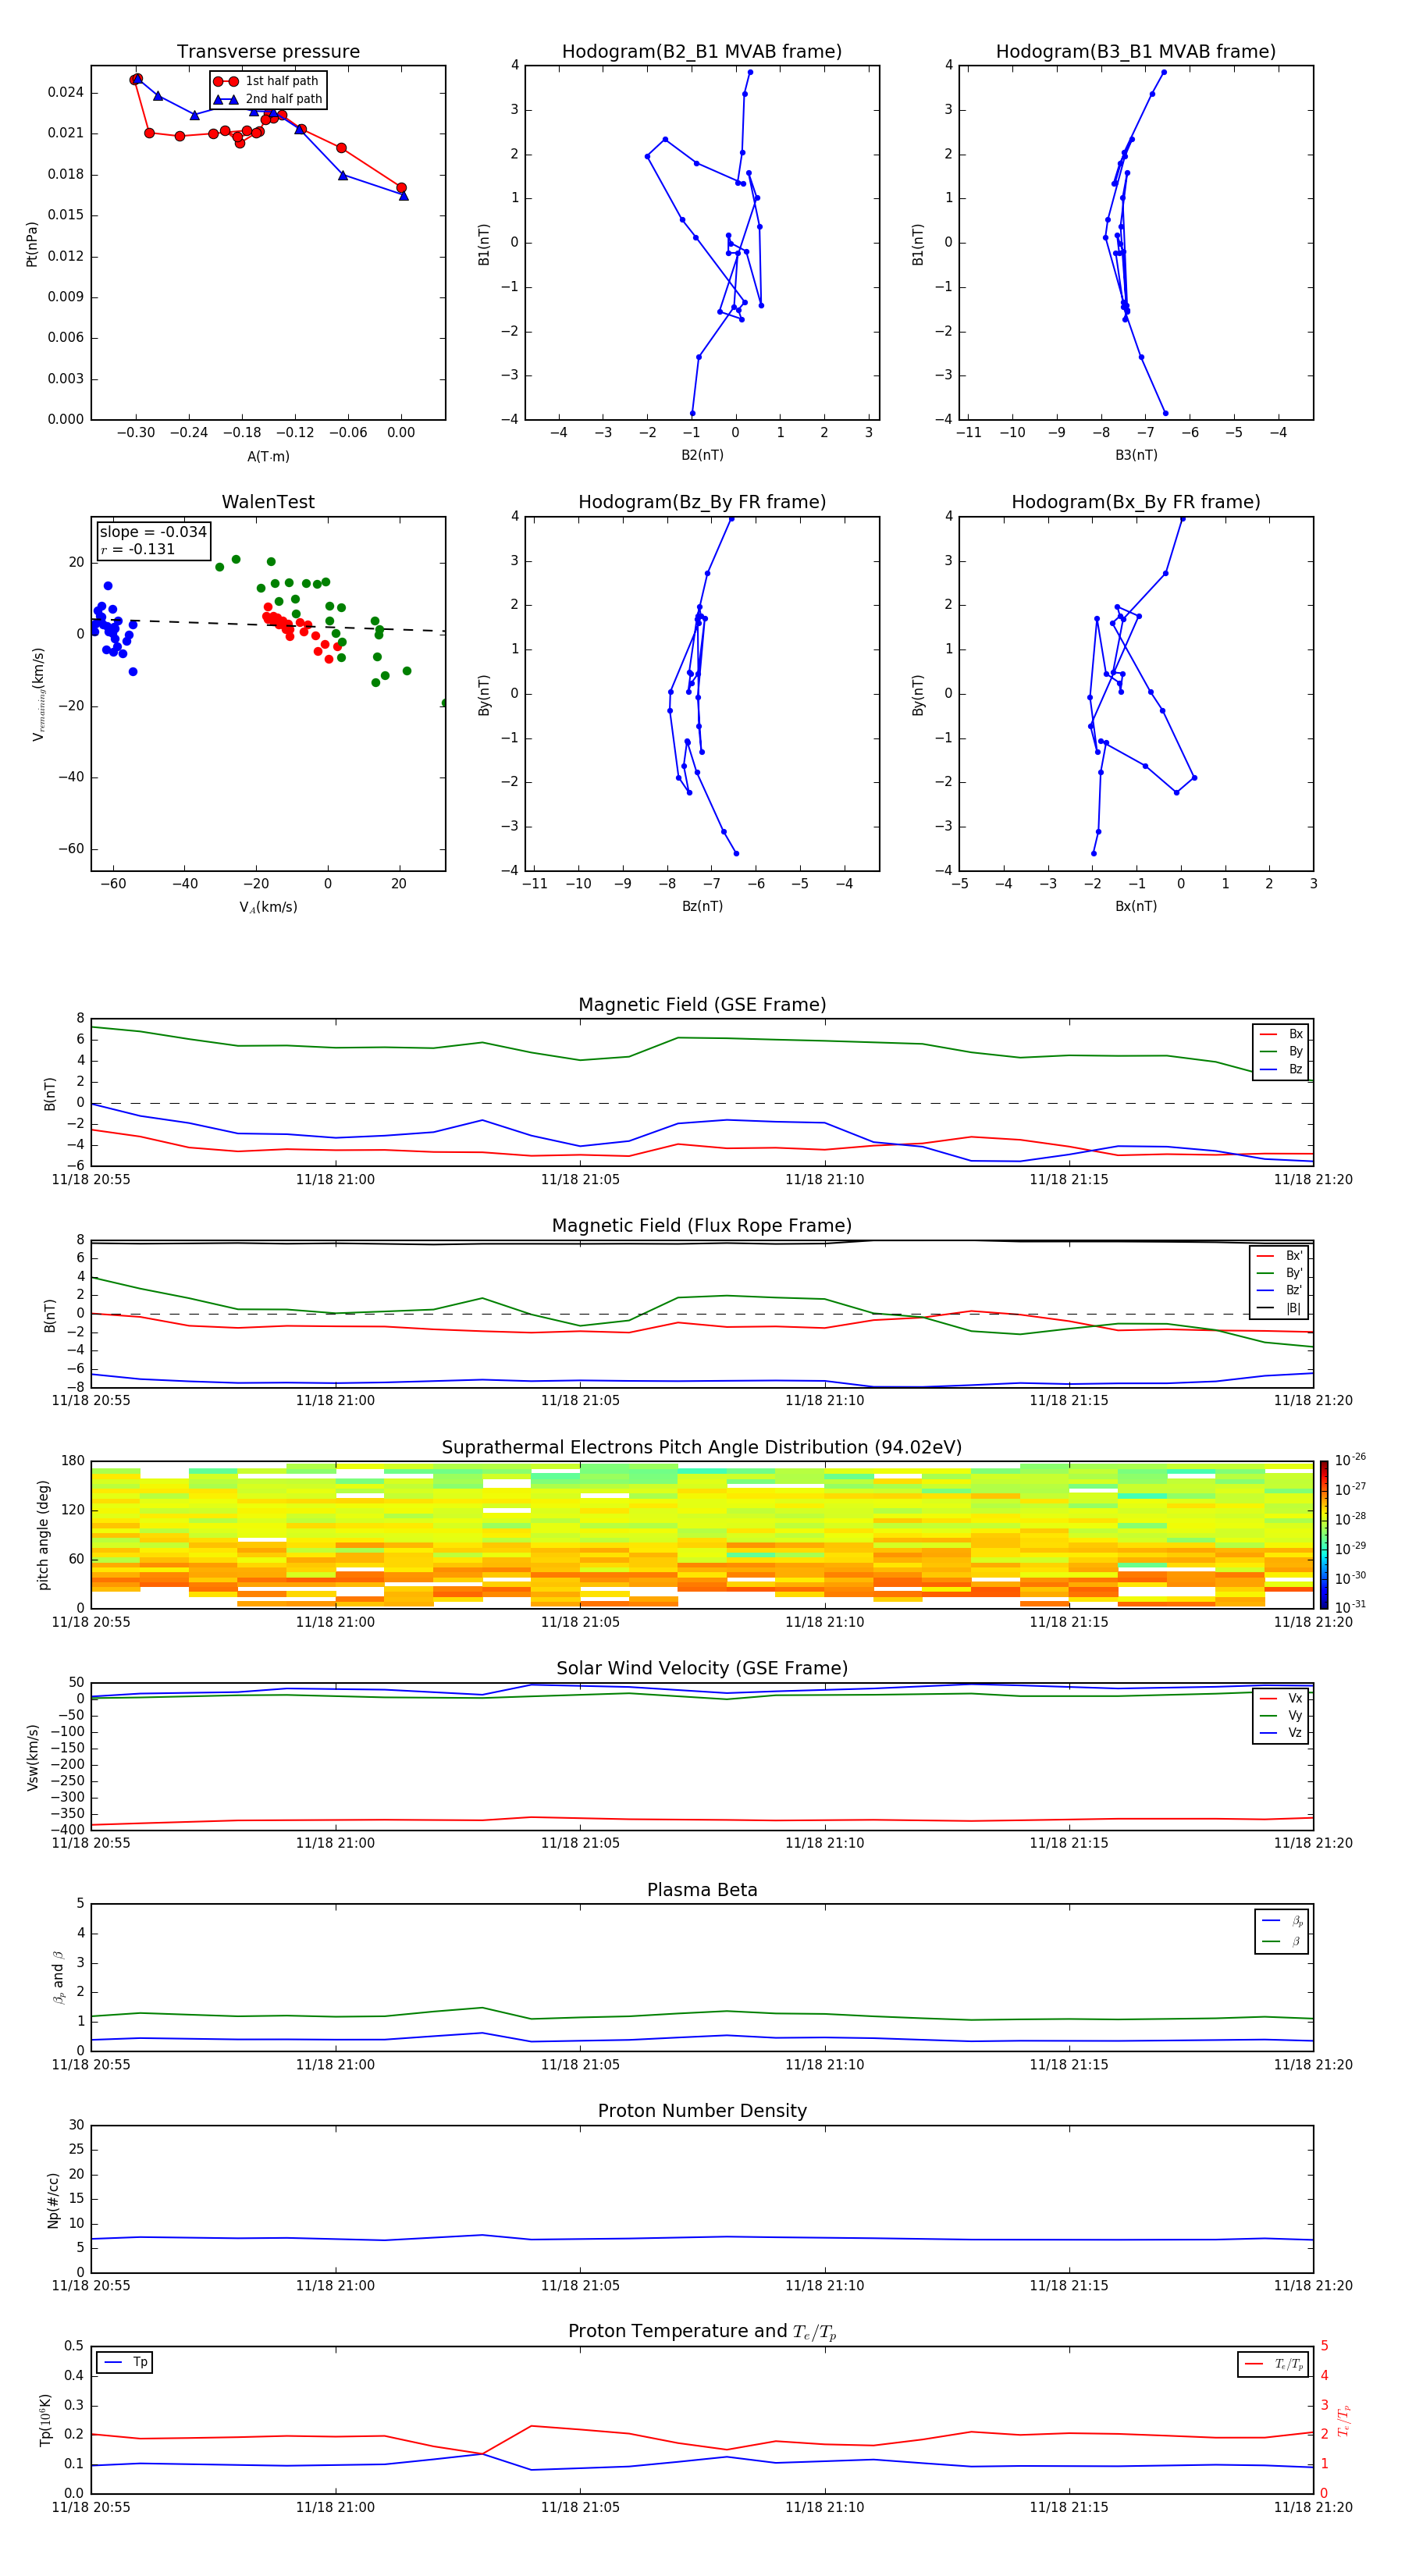Click the pitch angle distribution spectrogram

coord(702,1535)
